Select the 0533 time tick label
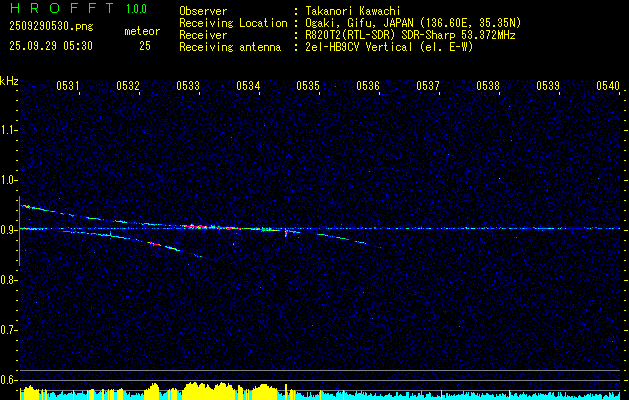 click(x=188, y=87)
